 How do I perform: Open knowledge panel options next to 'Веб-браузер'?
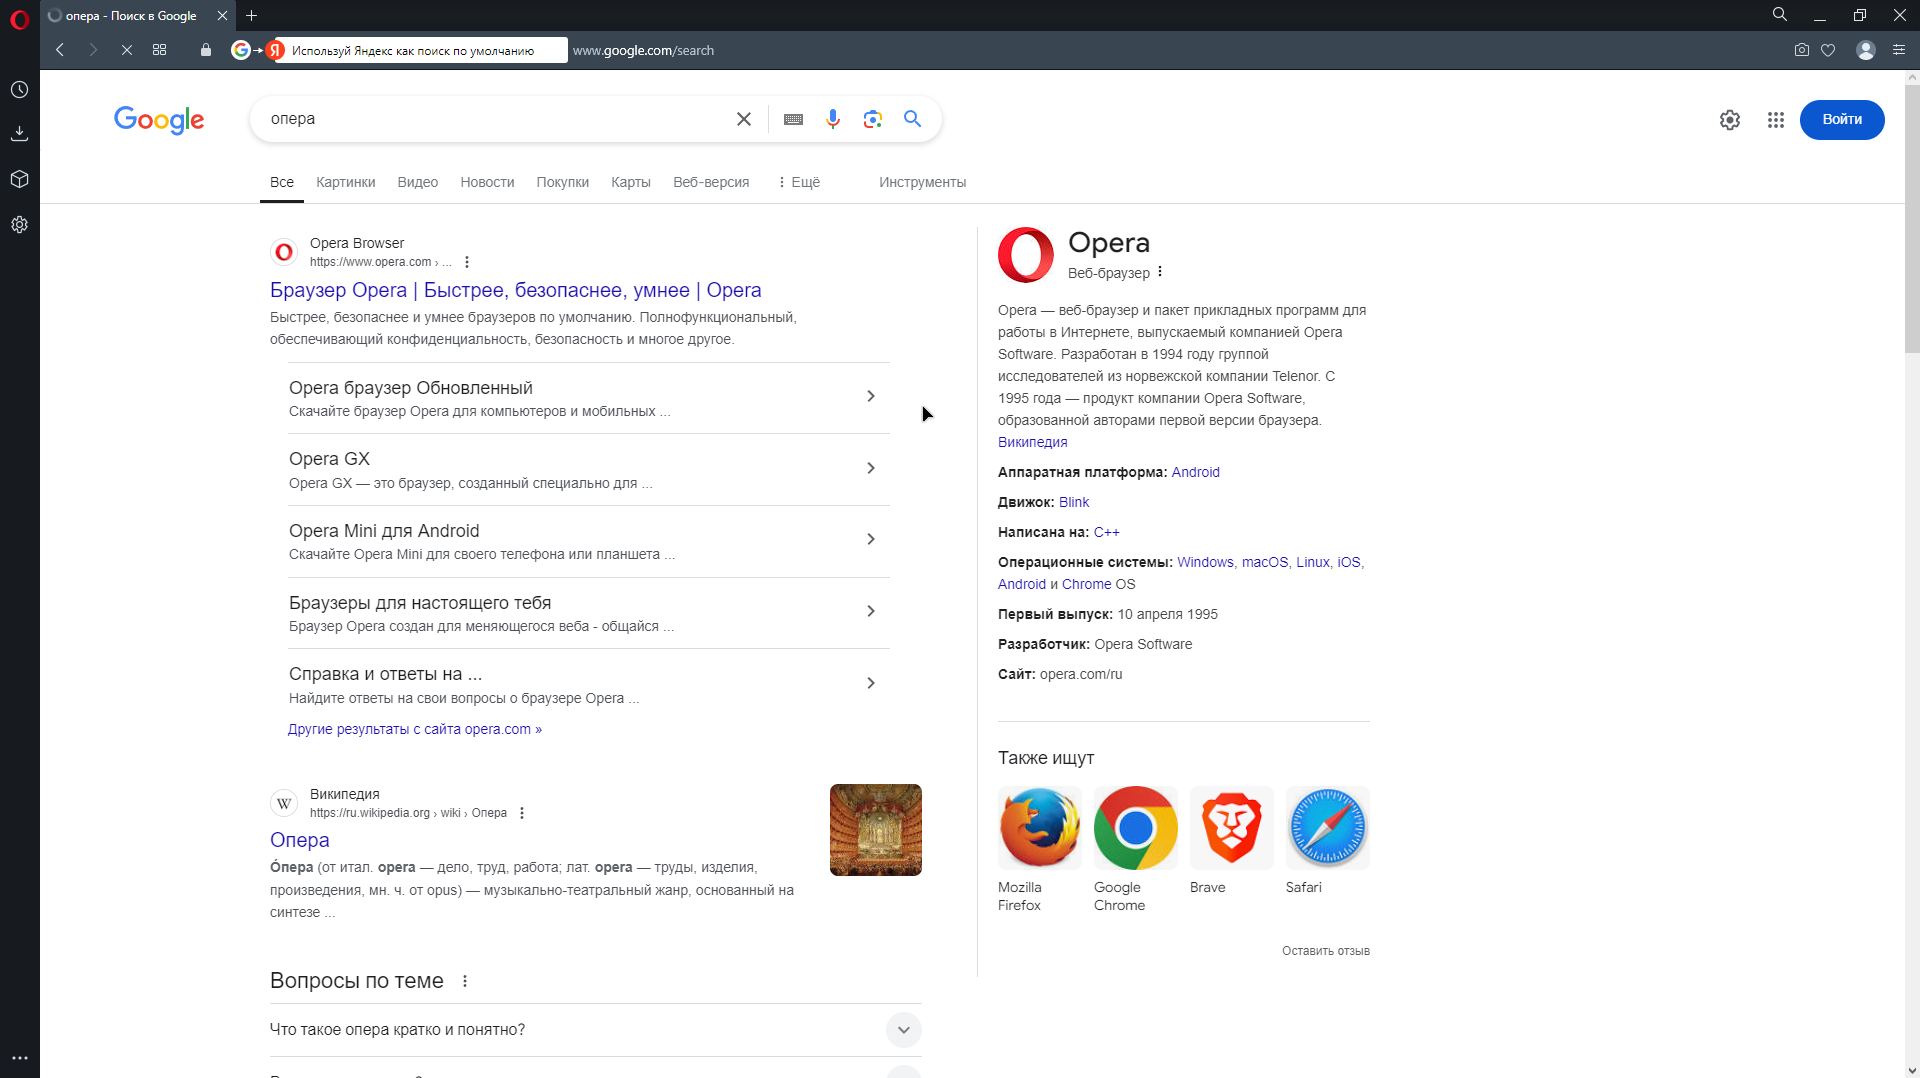(x=1160, y=272)
